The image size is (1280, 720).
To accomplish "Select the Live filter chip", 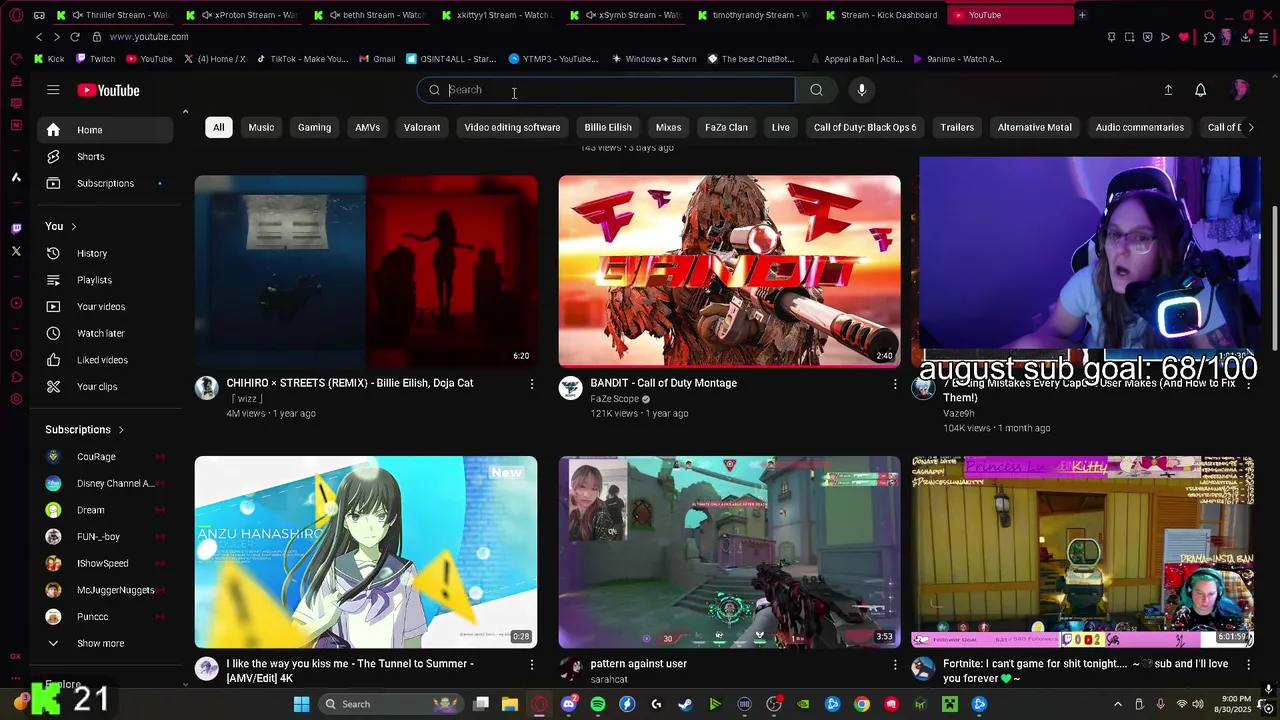I will point(781,127).
